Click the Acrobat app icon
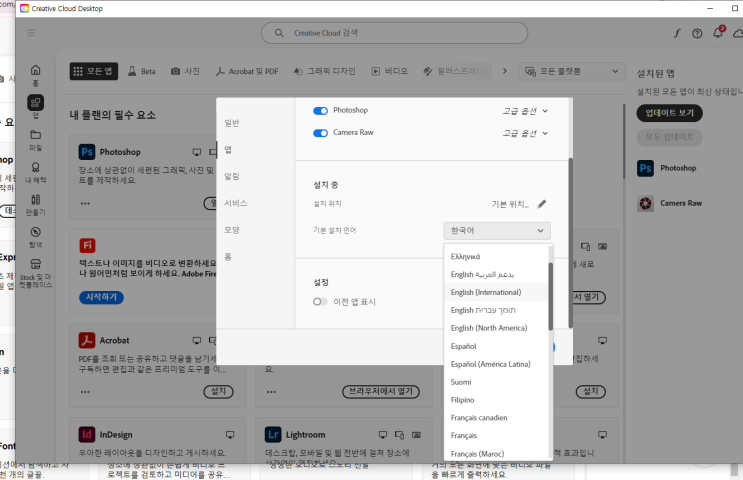Image resolution: width=743 pixels, height=480 pixels. [x=87, y=340]
